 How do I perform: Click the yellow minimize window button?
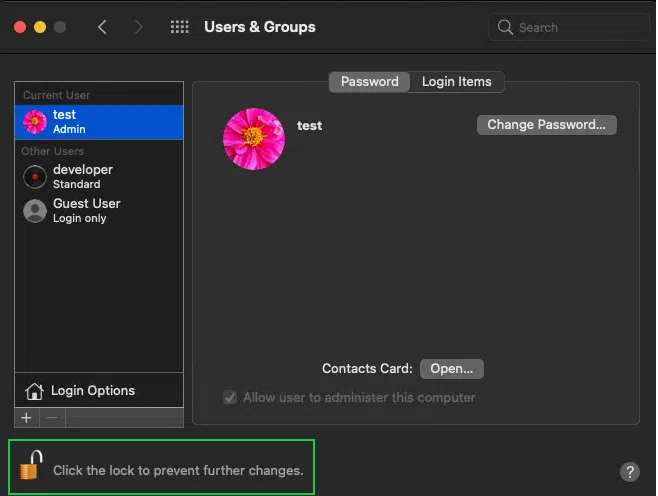[x=40, y=27]
